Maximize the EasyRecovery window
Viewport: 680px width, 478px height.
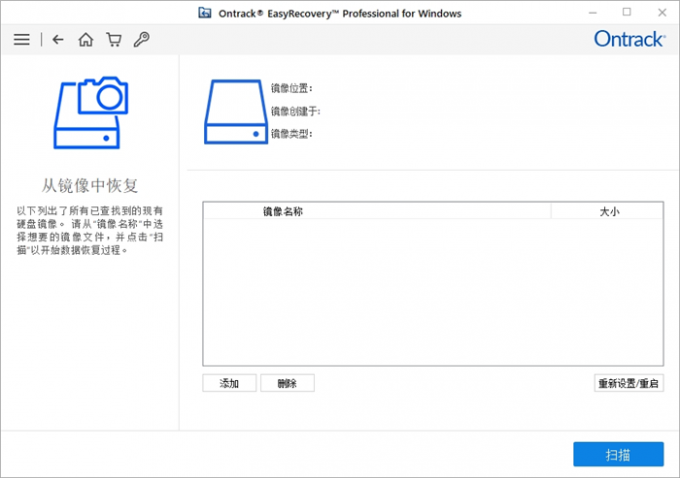click(x=627, y=13)
